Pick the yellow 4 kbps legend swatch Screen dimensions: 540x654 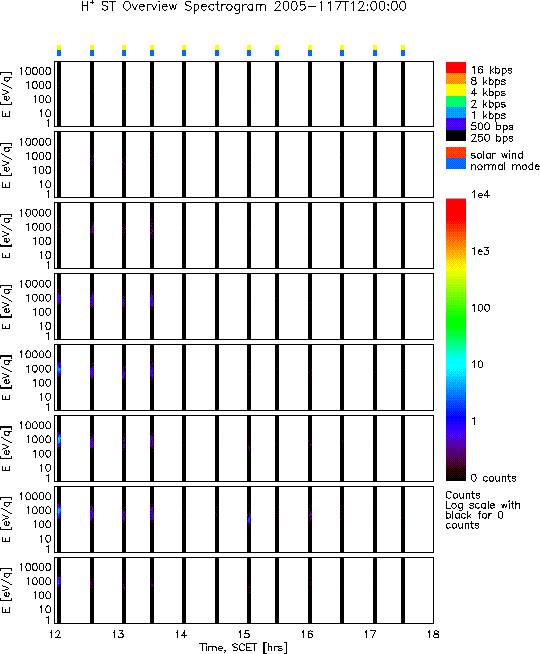456,91
